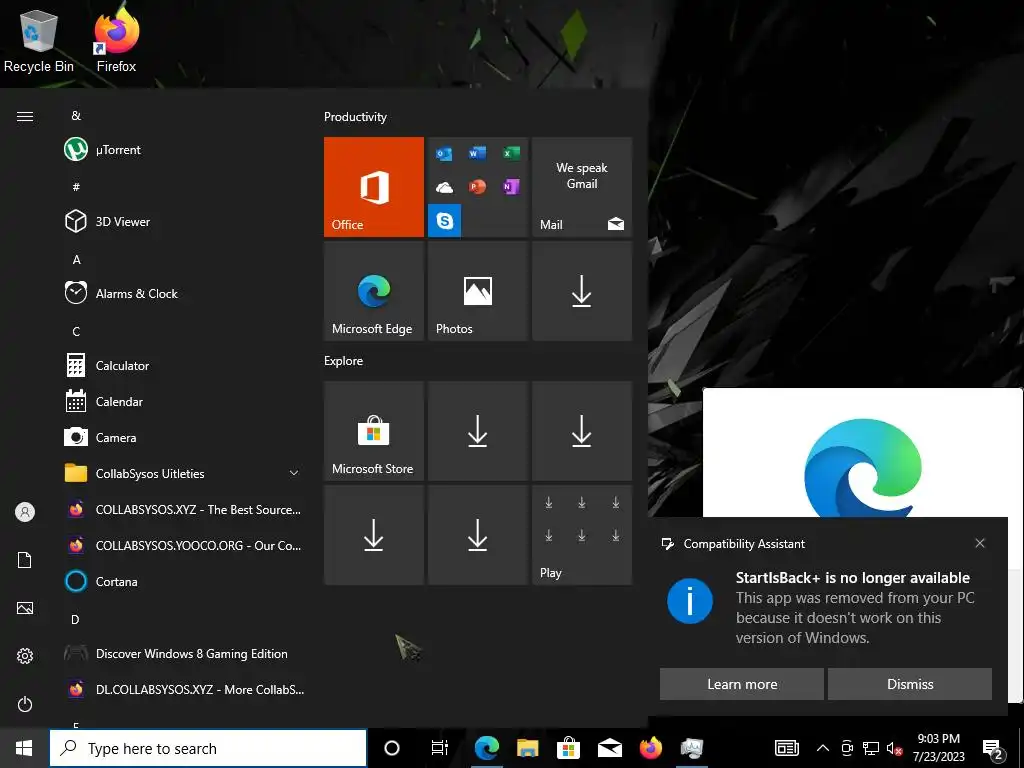Image resolution: width=1024 pixels, height=768 pixels.
Task: Click the Productivity group heading
Action: [x=355, y=117]
